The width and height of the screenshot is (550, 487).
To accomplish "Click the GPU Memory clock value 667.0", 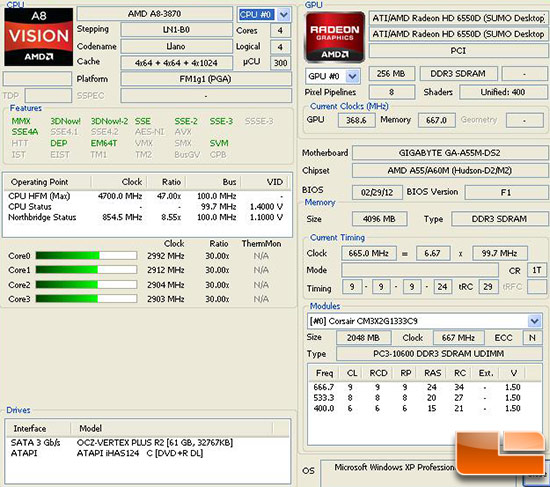I will pos(436,120).
